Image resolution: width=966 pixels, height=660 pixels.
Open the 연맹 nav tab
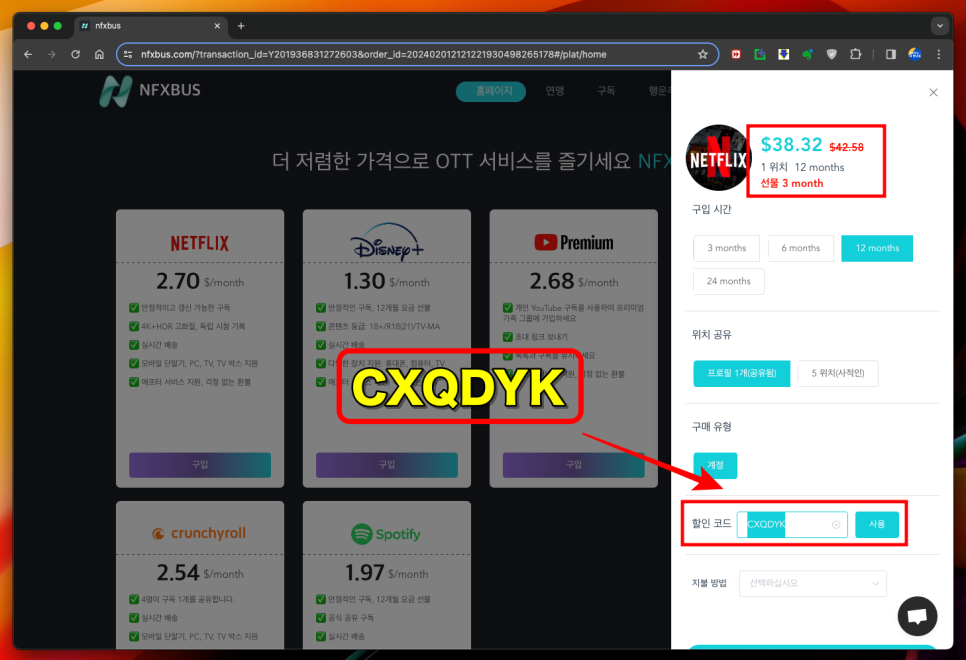[x=554, y=91]
